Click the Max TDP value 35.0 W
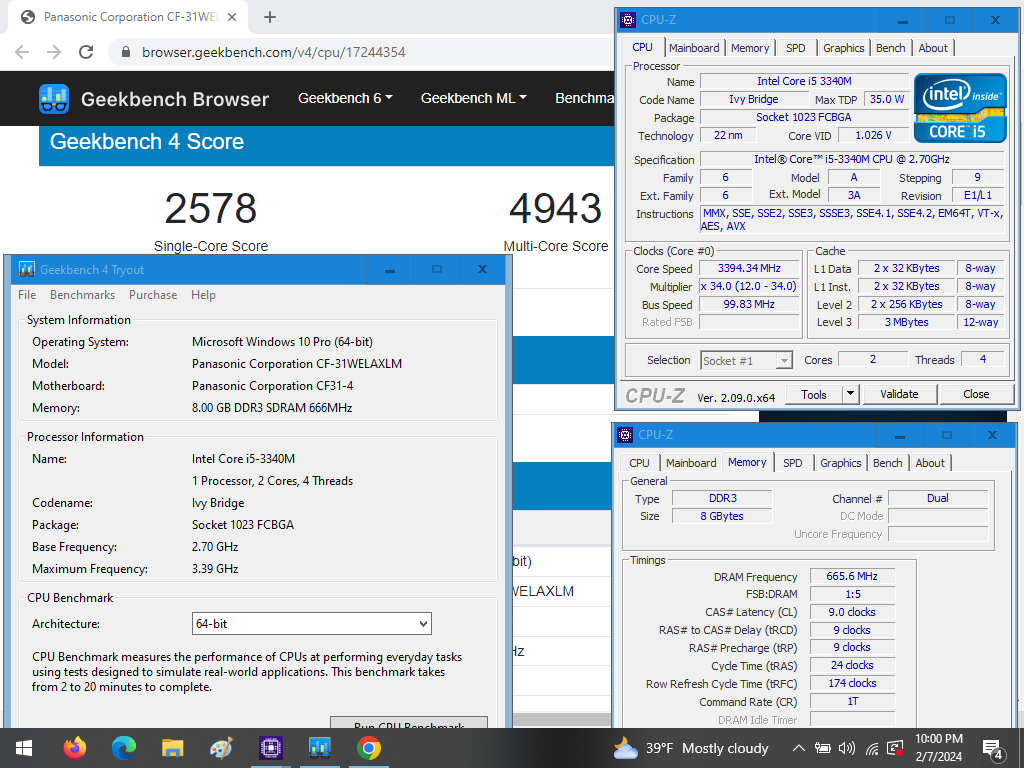Image resolution: width=1024 pixels, height=768 pixels. point(887,99)
